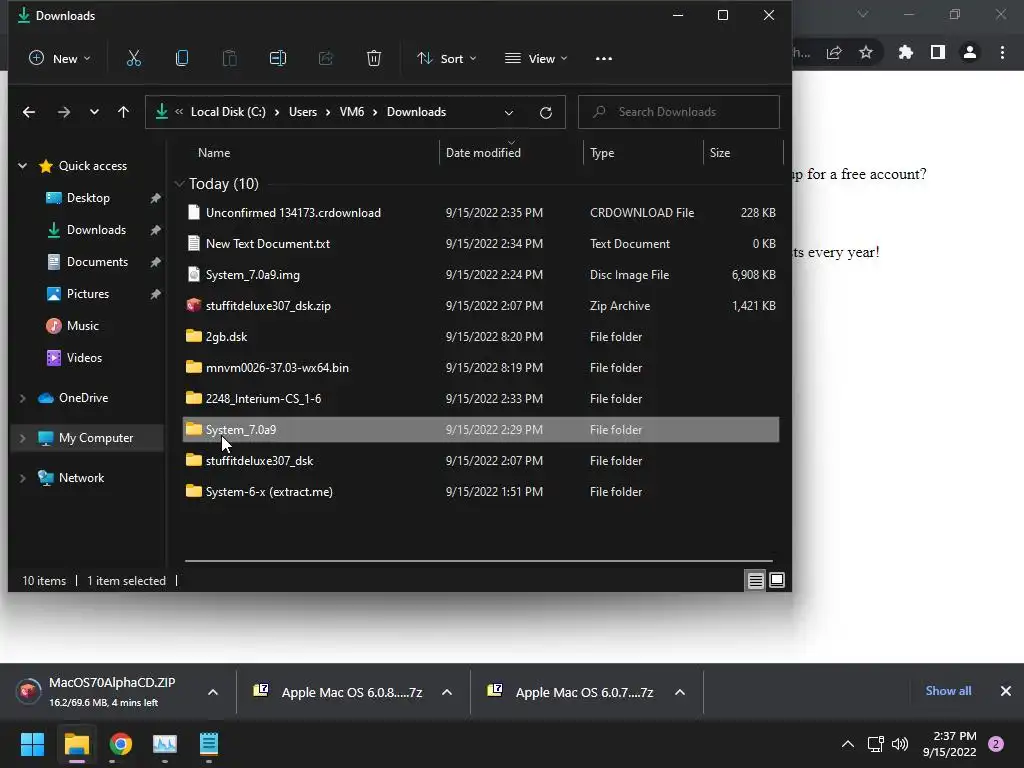Refresh the Downloads folder view
The width and height of the screenshot is (1024, 768).
coord(546,112)
